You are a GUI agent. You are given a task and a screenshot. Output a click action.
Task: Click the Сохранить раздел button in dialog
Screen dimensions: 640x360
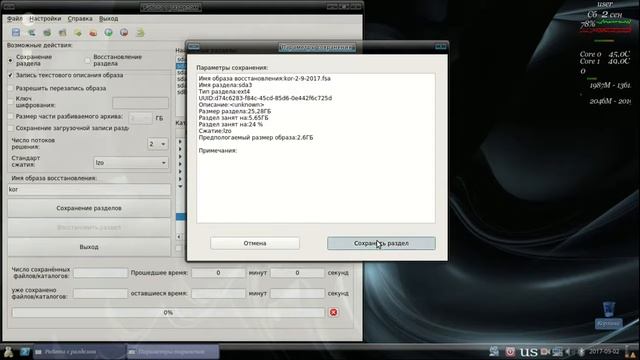coord(381,243)
